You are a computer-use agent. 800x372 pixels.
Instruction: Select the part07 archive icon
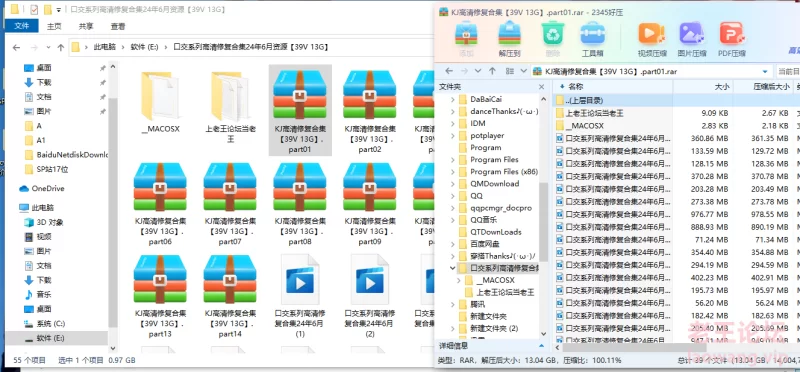point(230,187)
